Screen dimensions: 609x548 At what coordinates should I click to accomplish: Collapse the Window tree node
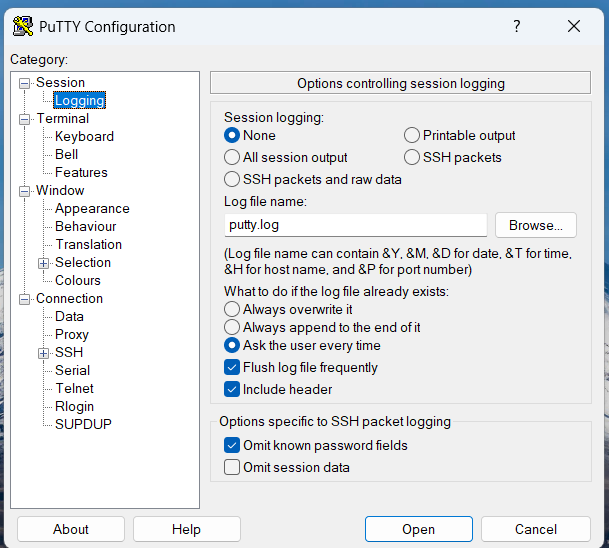point(24,191)
